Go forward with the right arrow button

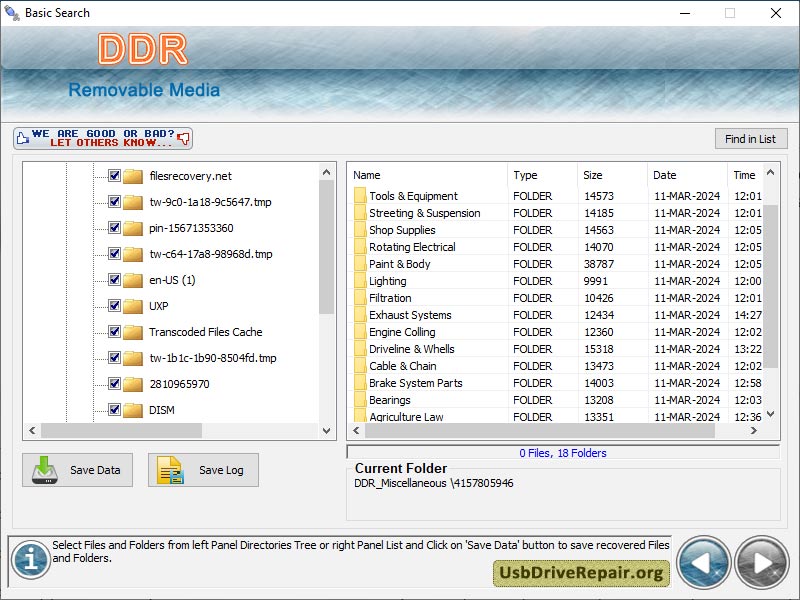[x=762, y=563]
